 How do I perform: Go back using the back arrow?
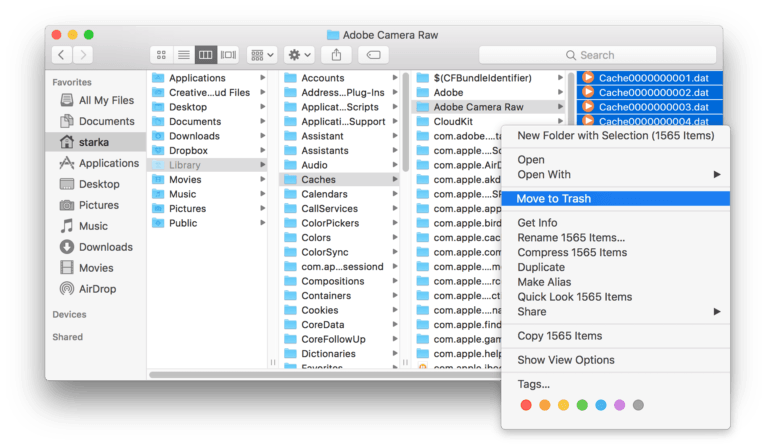pyautogui.click(x=62, y=55)
